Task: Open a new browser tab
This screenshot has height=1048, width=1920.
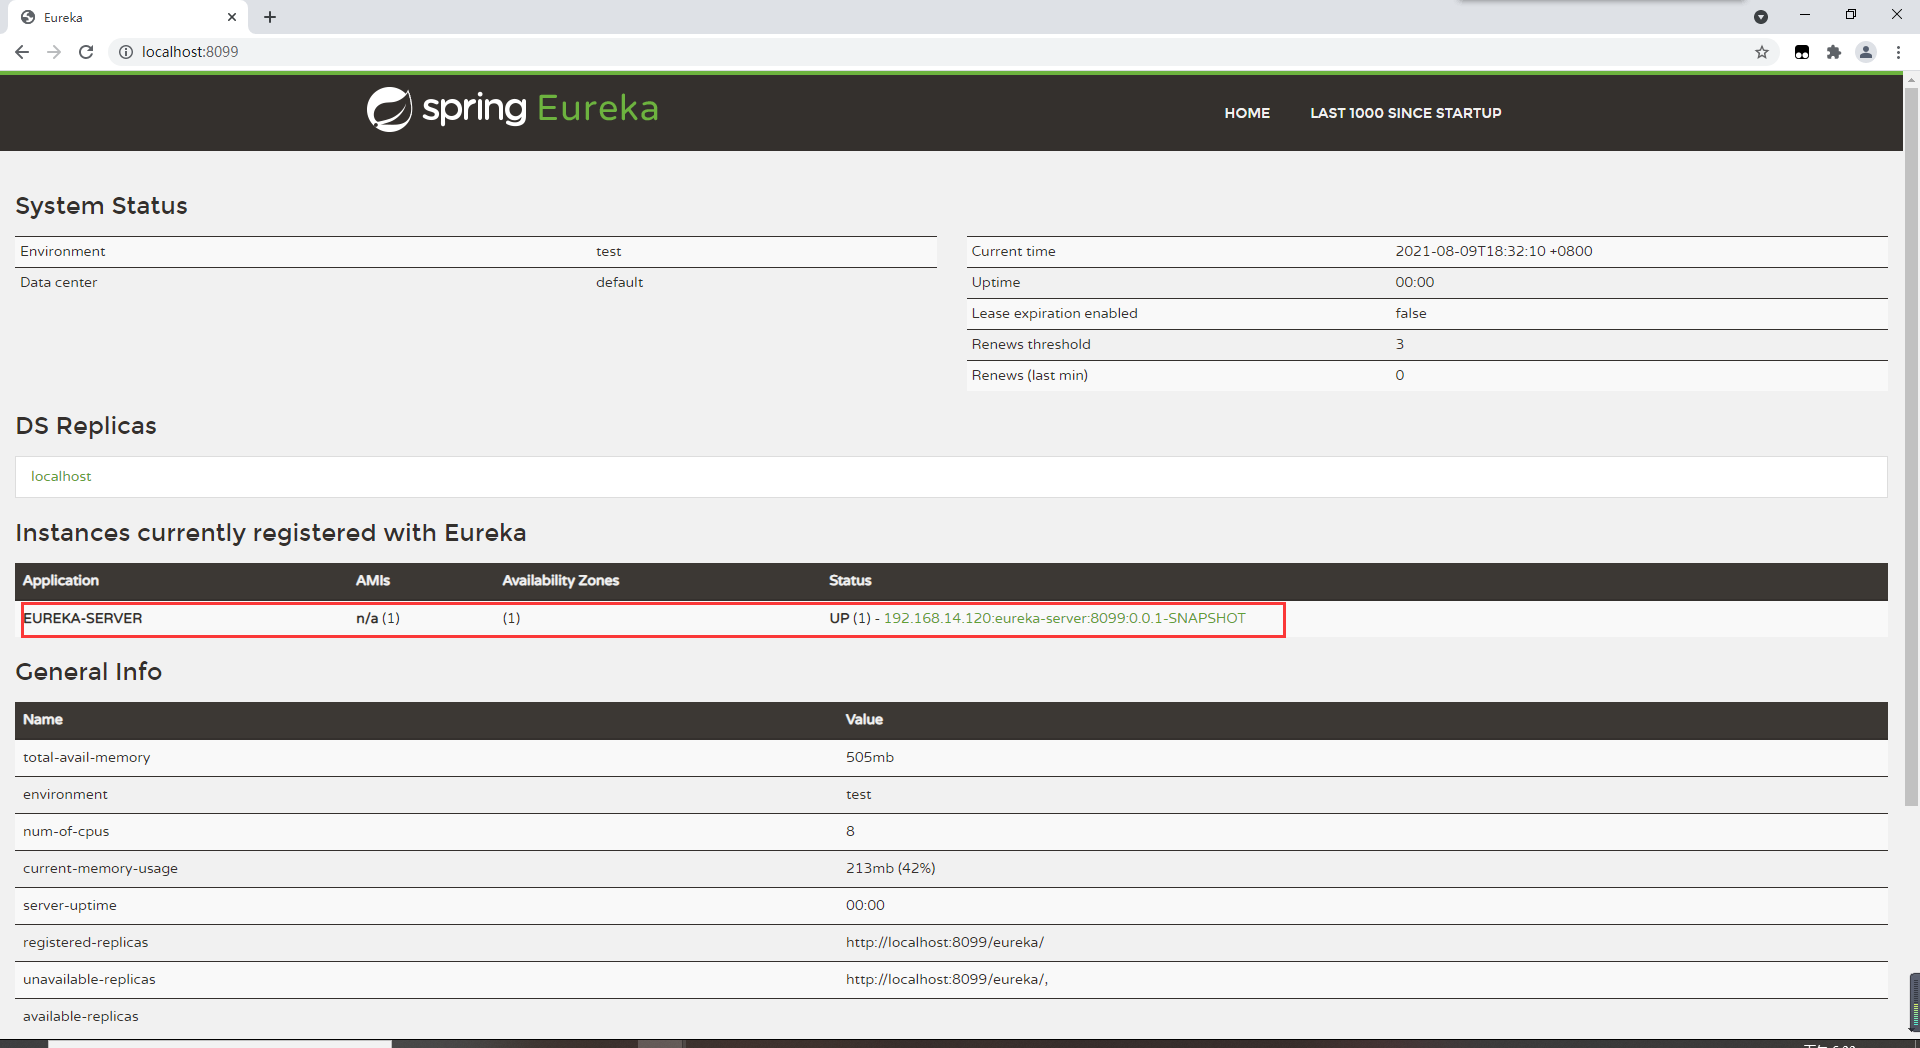Action: tap(270, 17)
